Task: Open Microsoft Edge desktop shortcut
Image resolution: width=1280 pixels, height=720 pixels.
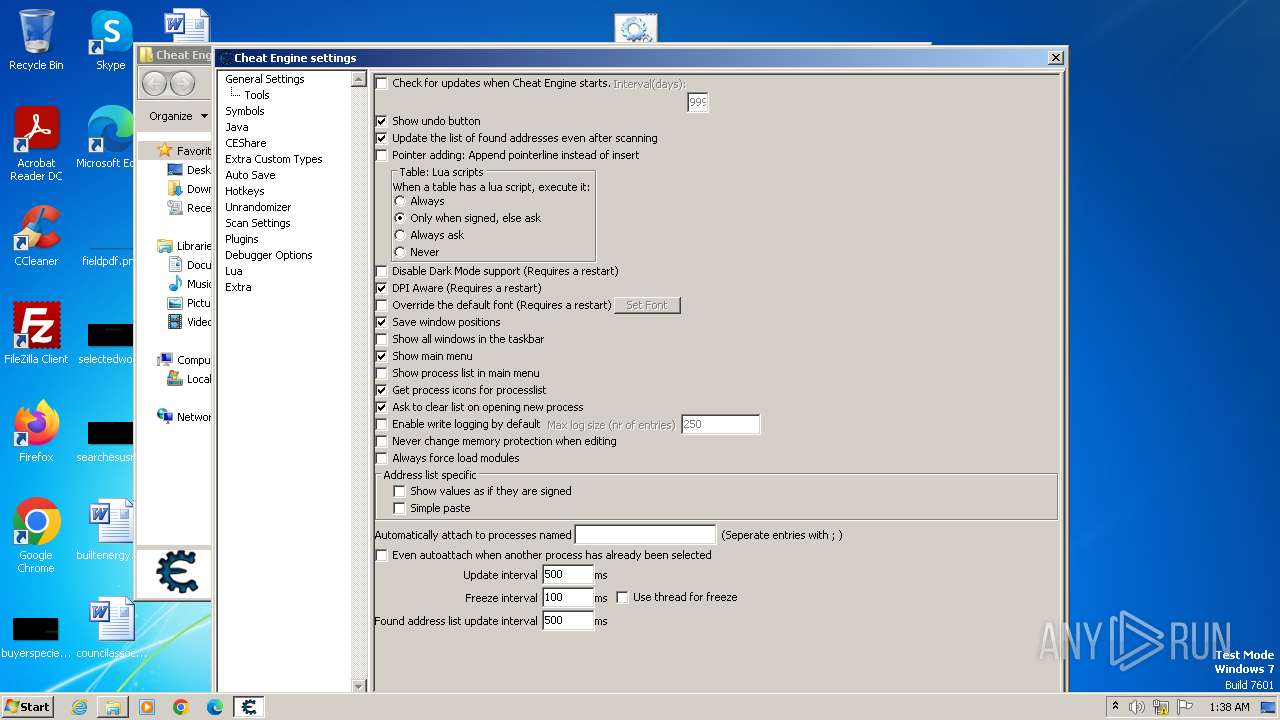Action: point(108,138)
